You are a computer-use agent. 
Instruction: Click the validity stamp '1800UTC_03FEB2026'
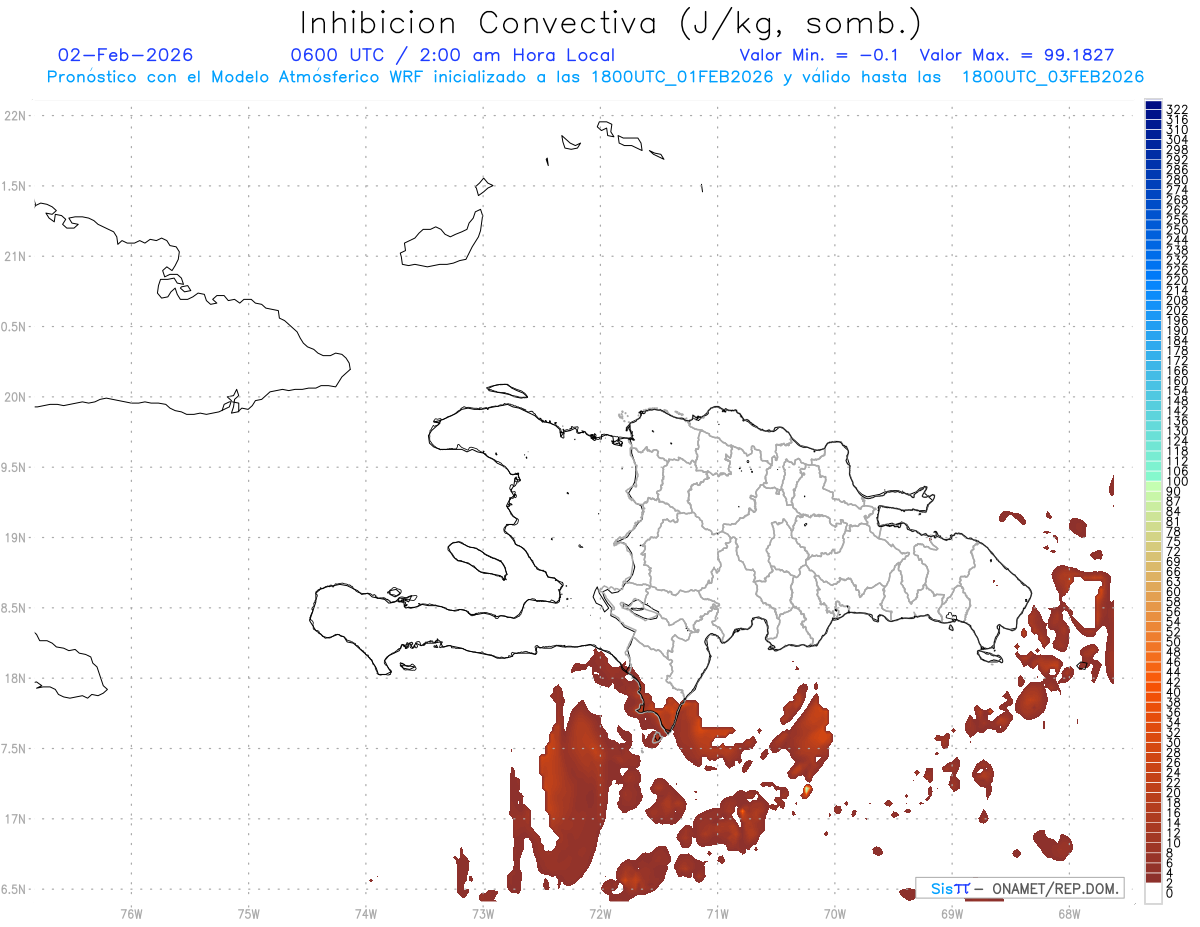click(1053, 77)
